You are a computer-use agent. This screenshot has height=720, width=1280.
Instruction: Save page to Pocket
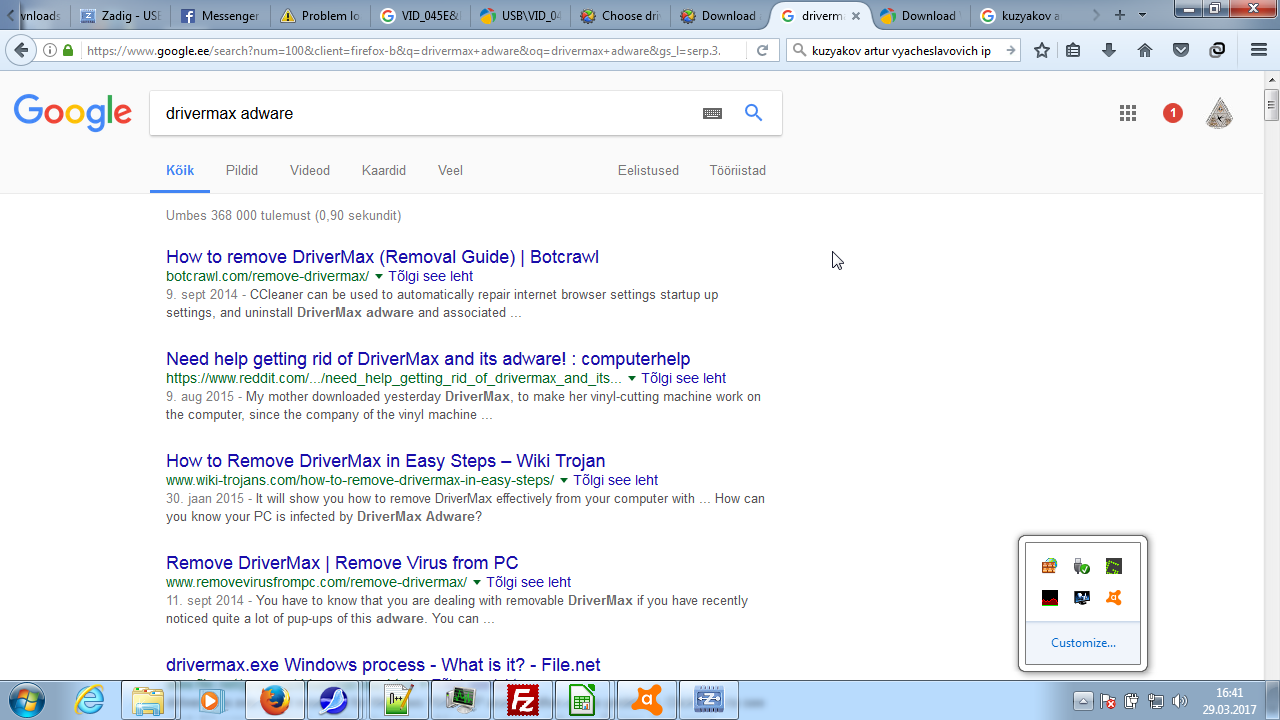(1181, 50)
